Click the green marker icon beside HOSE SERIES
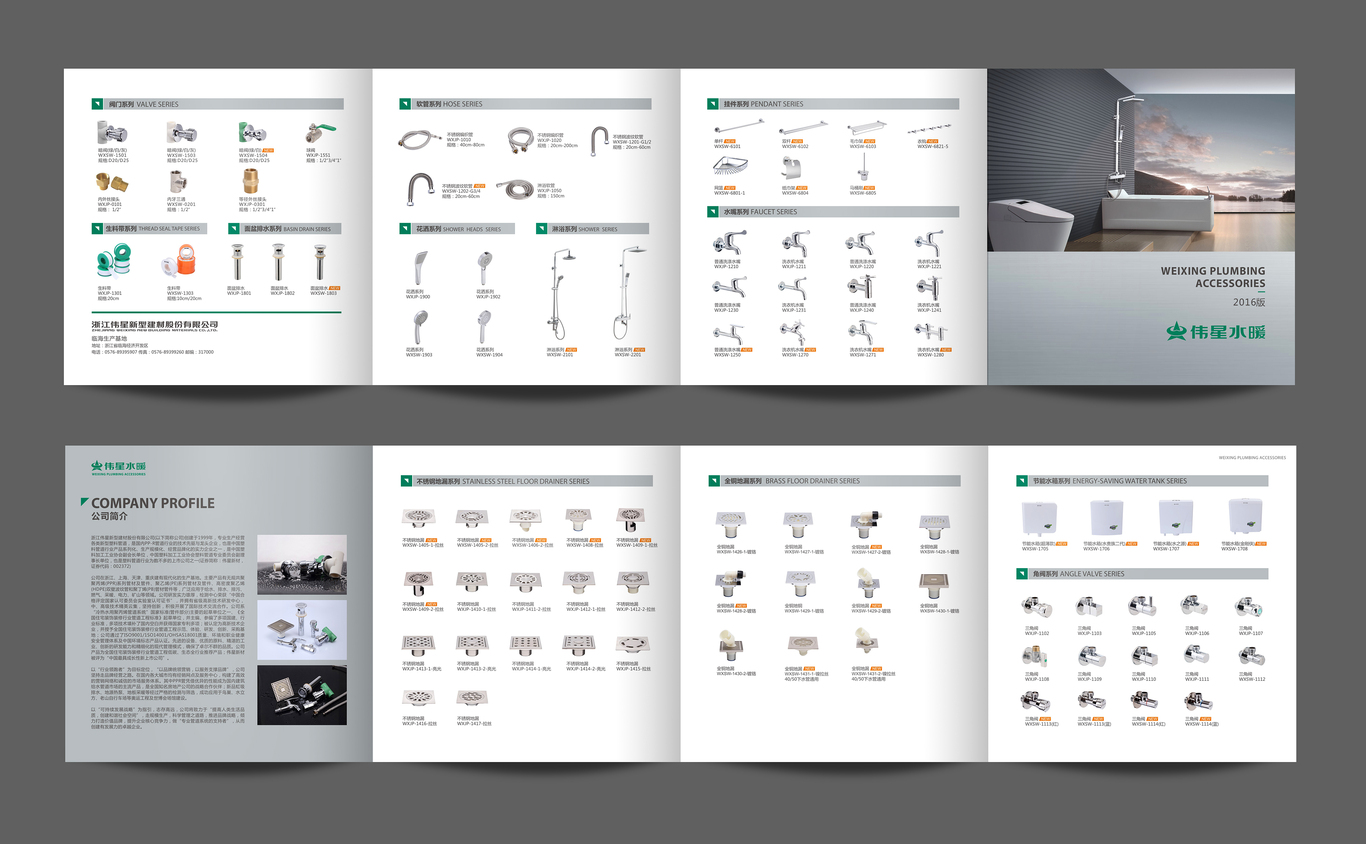Screen dimensions: 1366x844 coord(406,104)
